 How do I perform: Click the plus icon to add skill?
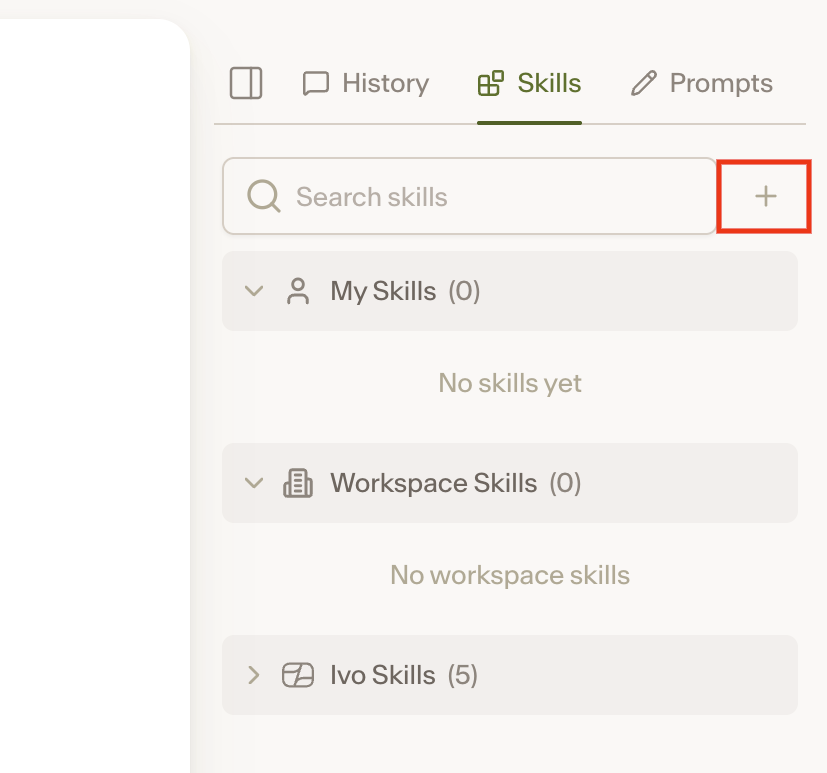(x=765, y=196)
